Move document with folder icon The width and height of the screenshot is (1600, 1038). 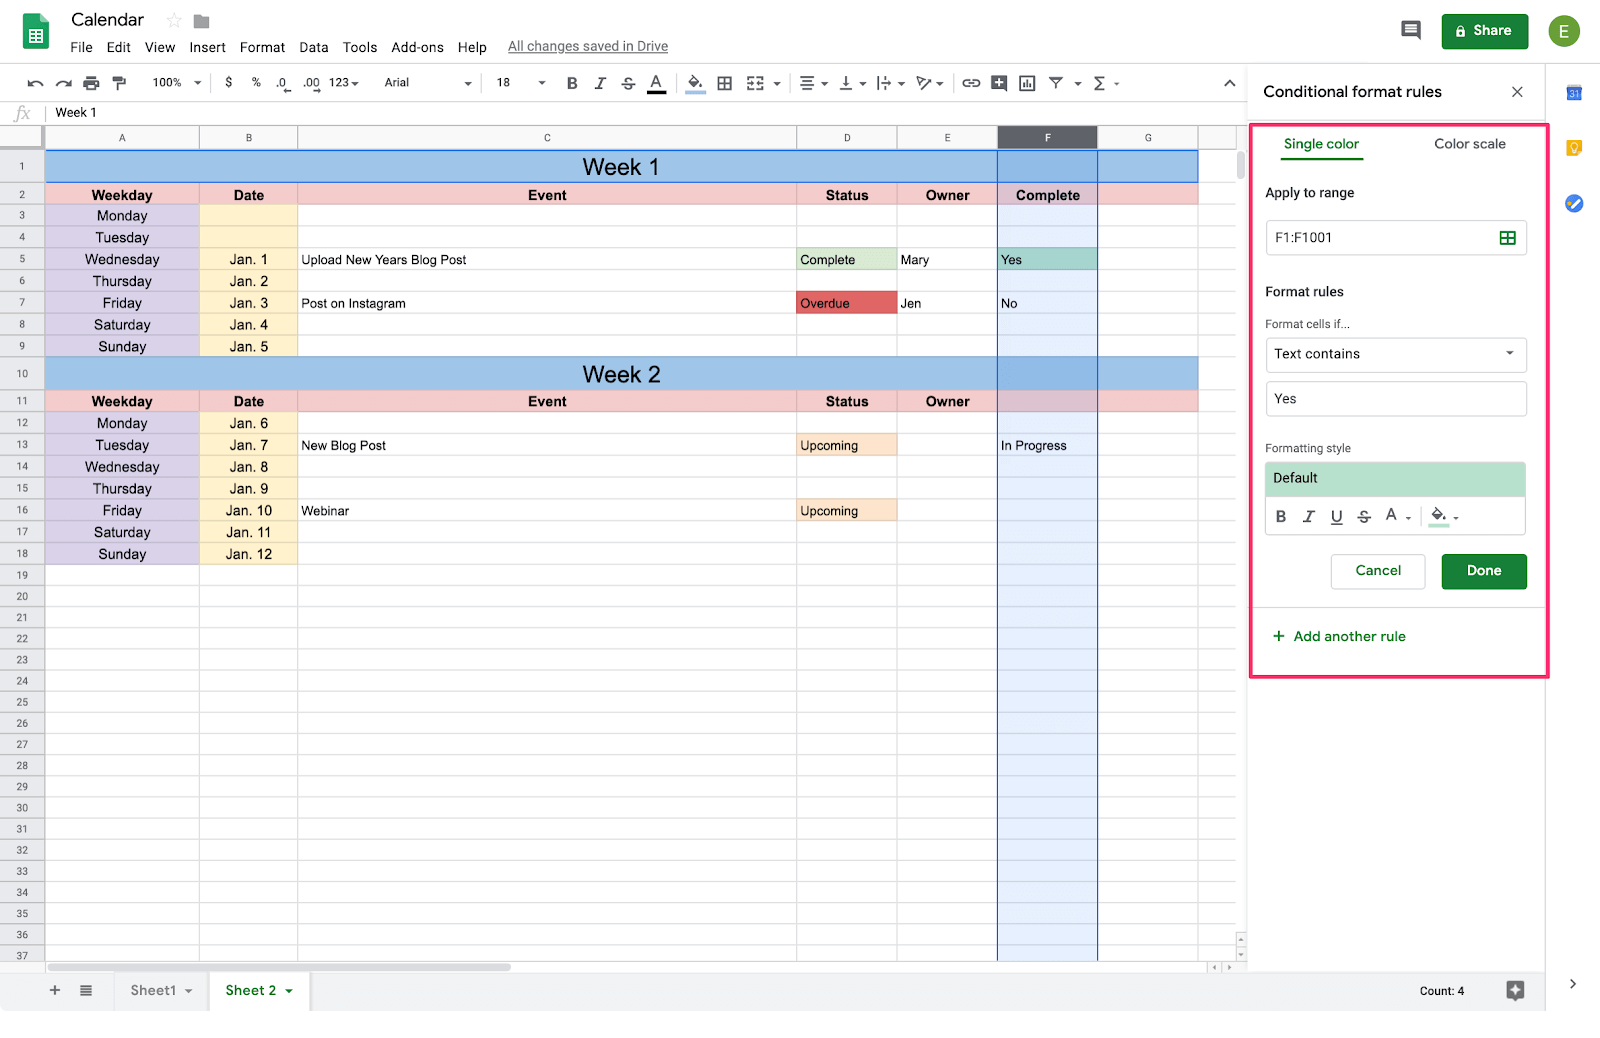tap(201, 21)
